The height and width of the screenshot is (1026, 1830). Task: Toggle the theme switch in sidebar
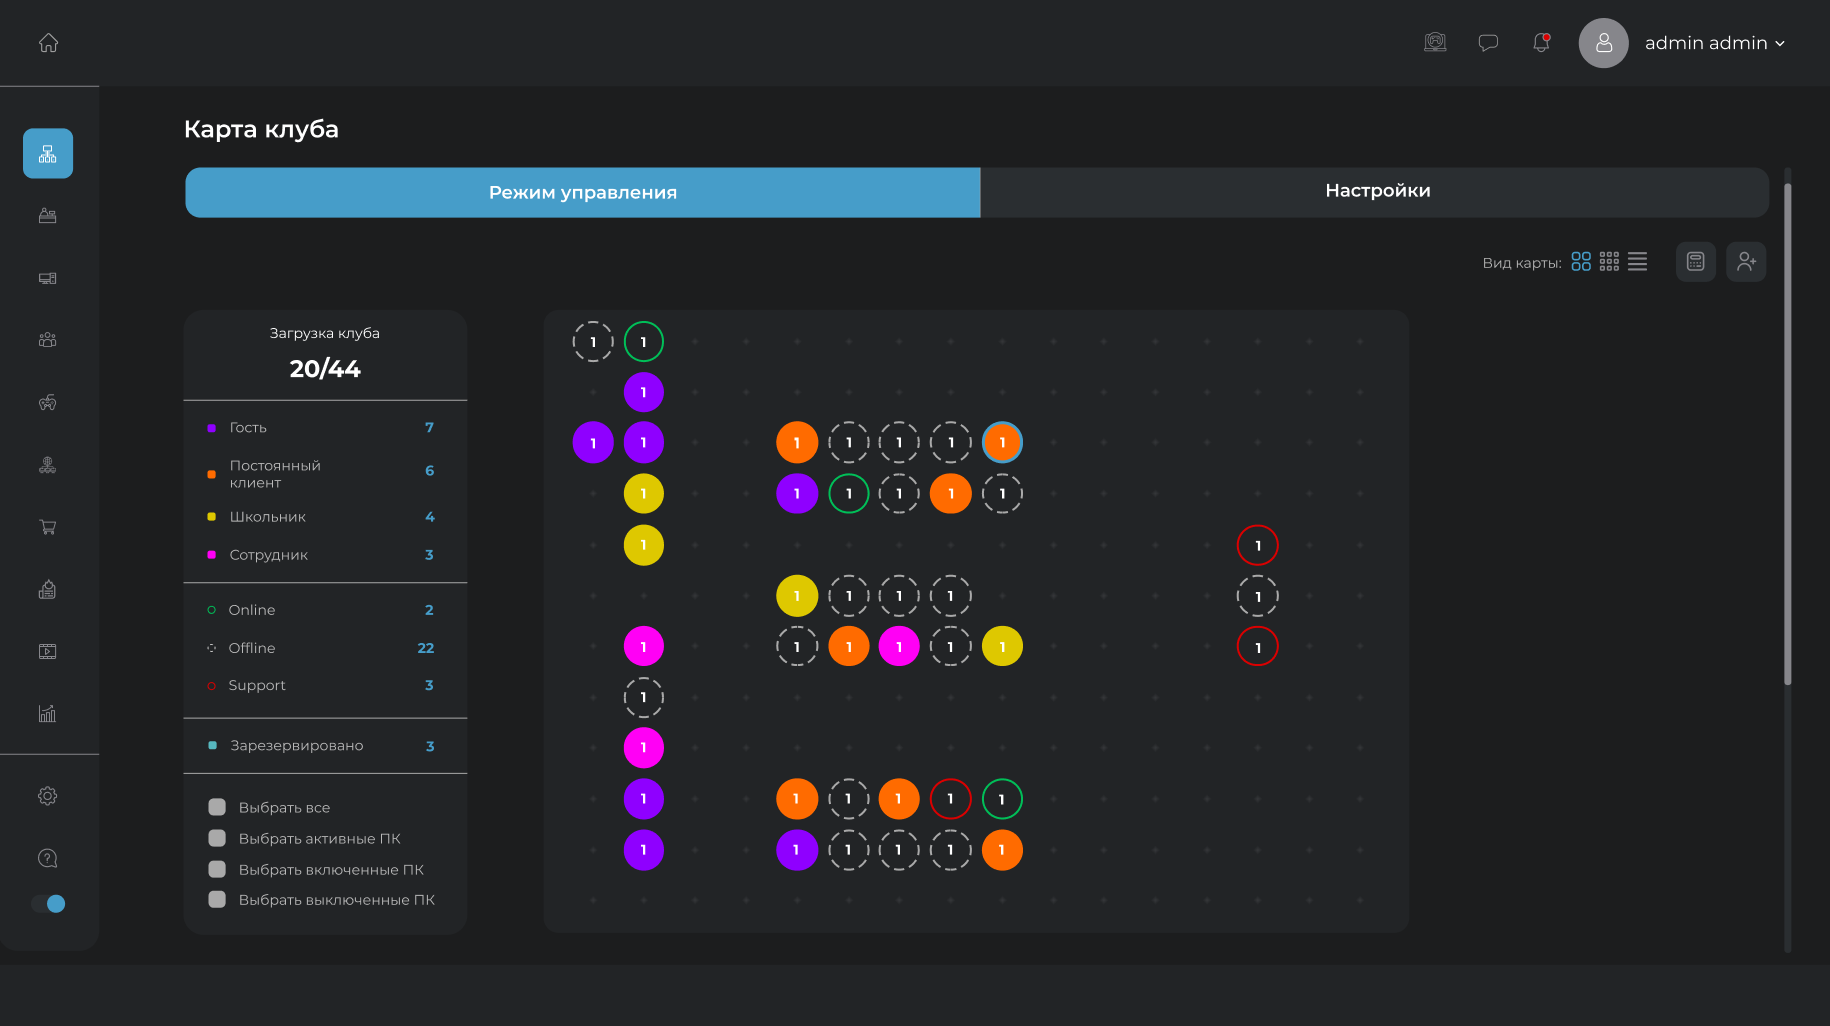point(48,904)
